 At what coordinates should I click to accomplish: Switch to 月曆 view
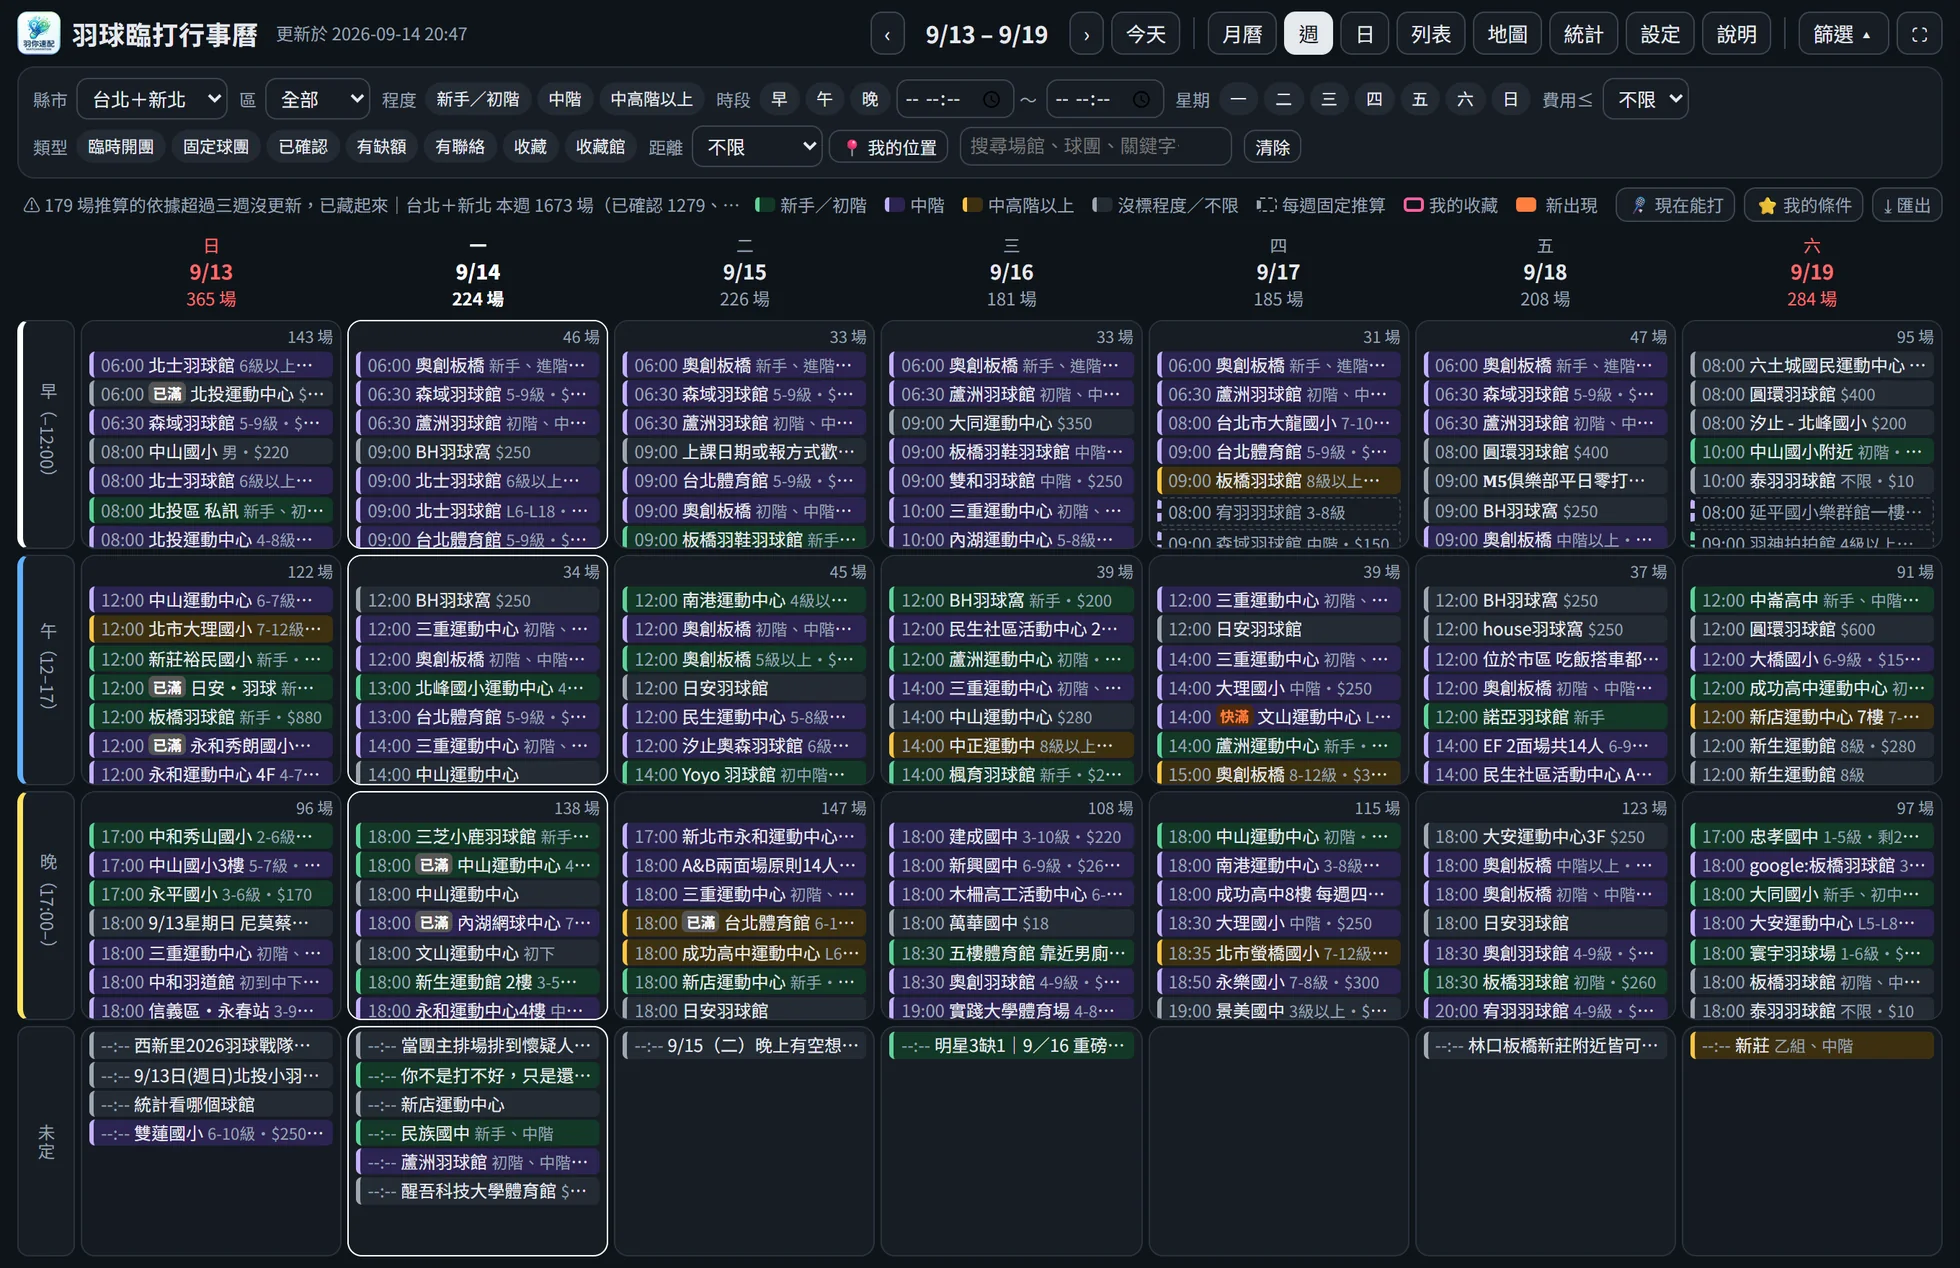[1242, 34]
